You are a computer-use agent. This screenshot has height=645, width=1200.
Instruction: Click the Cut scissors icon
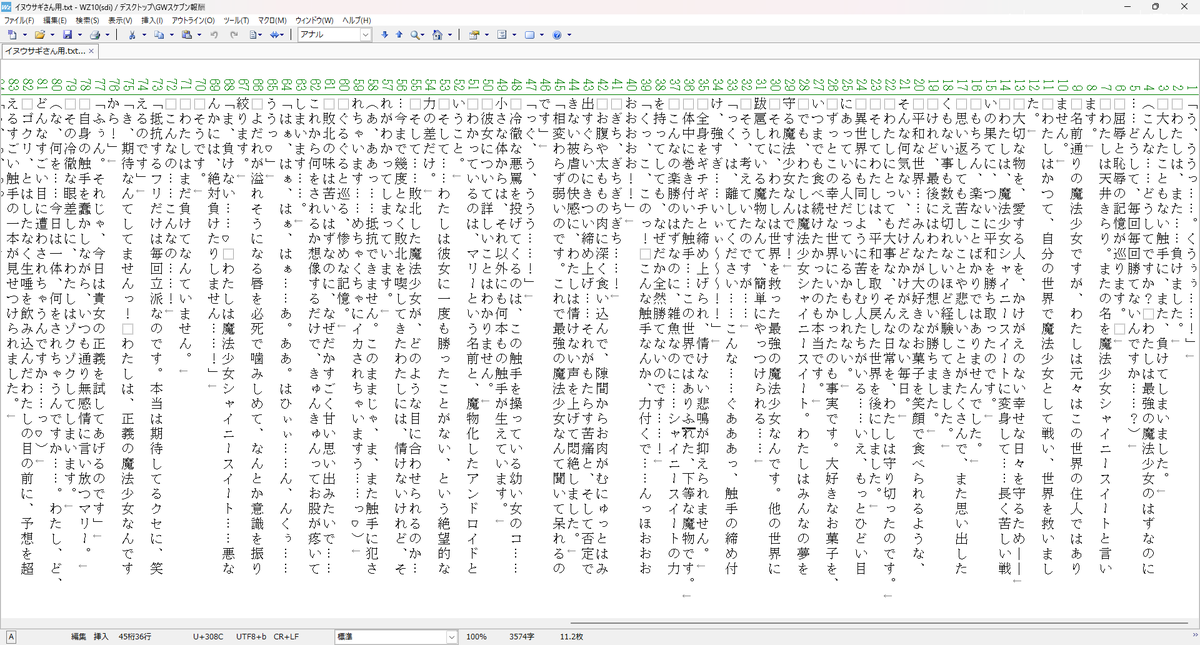tap(132, 35)
